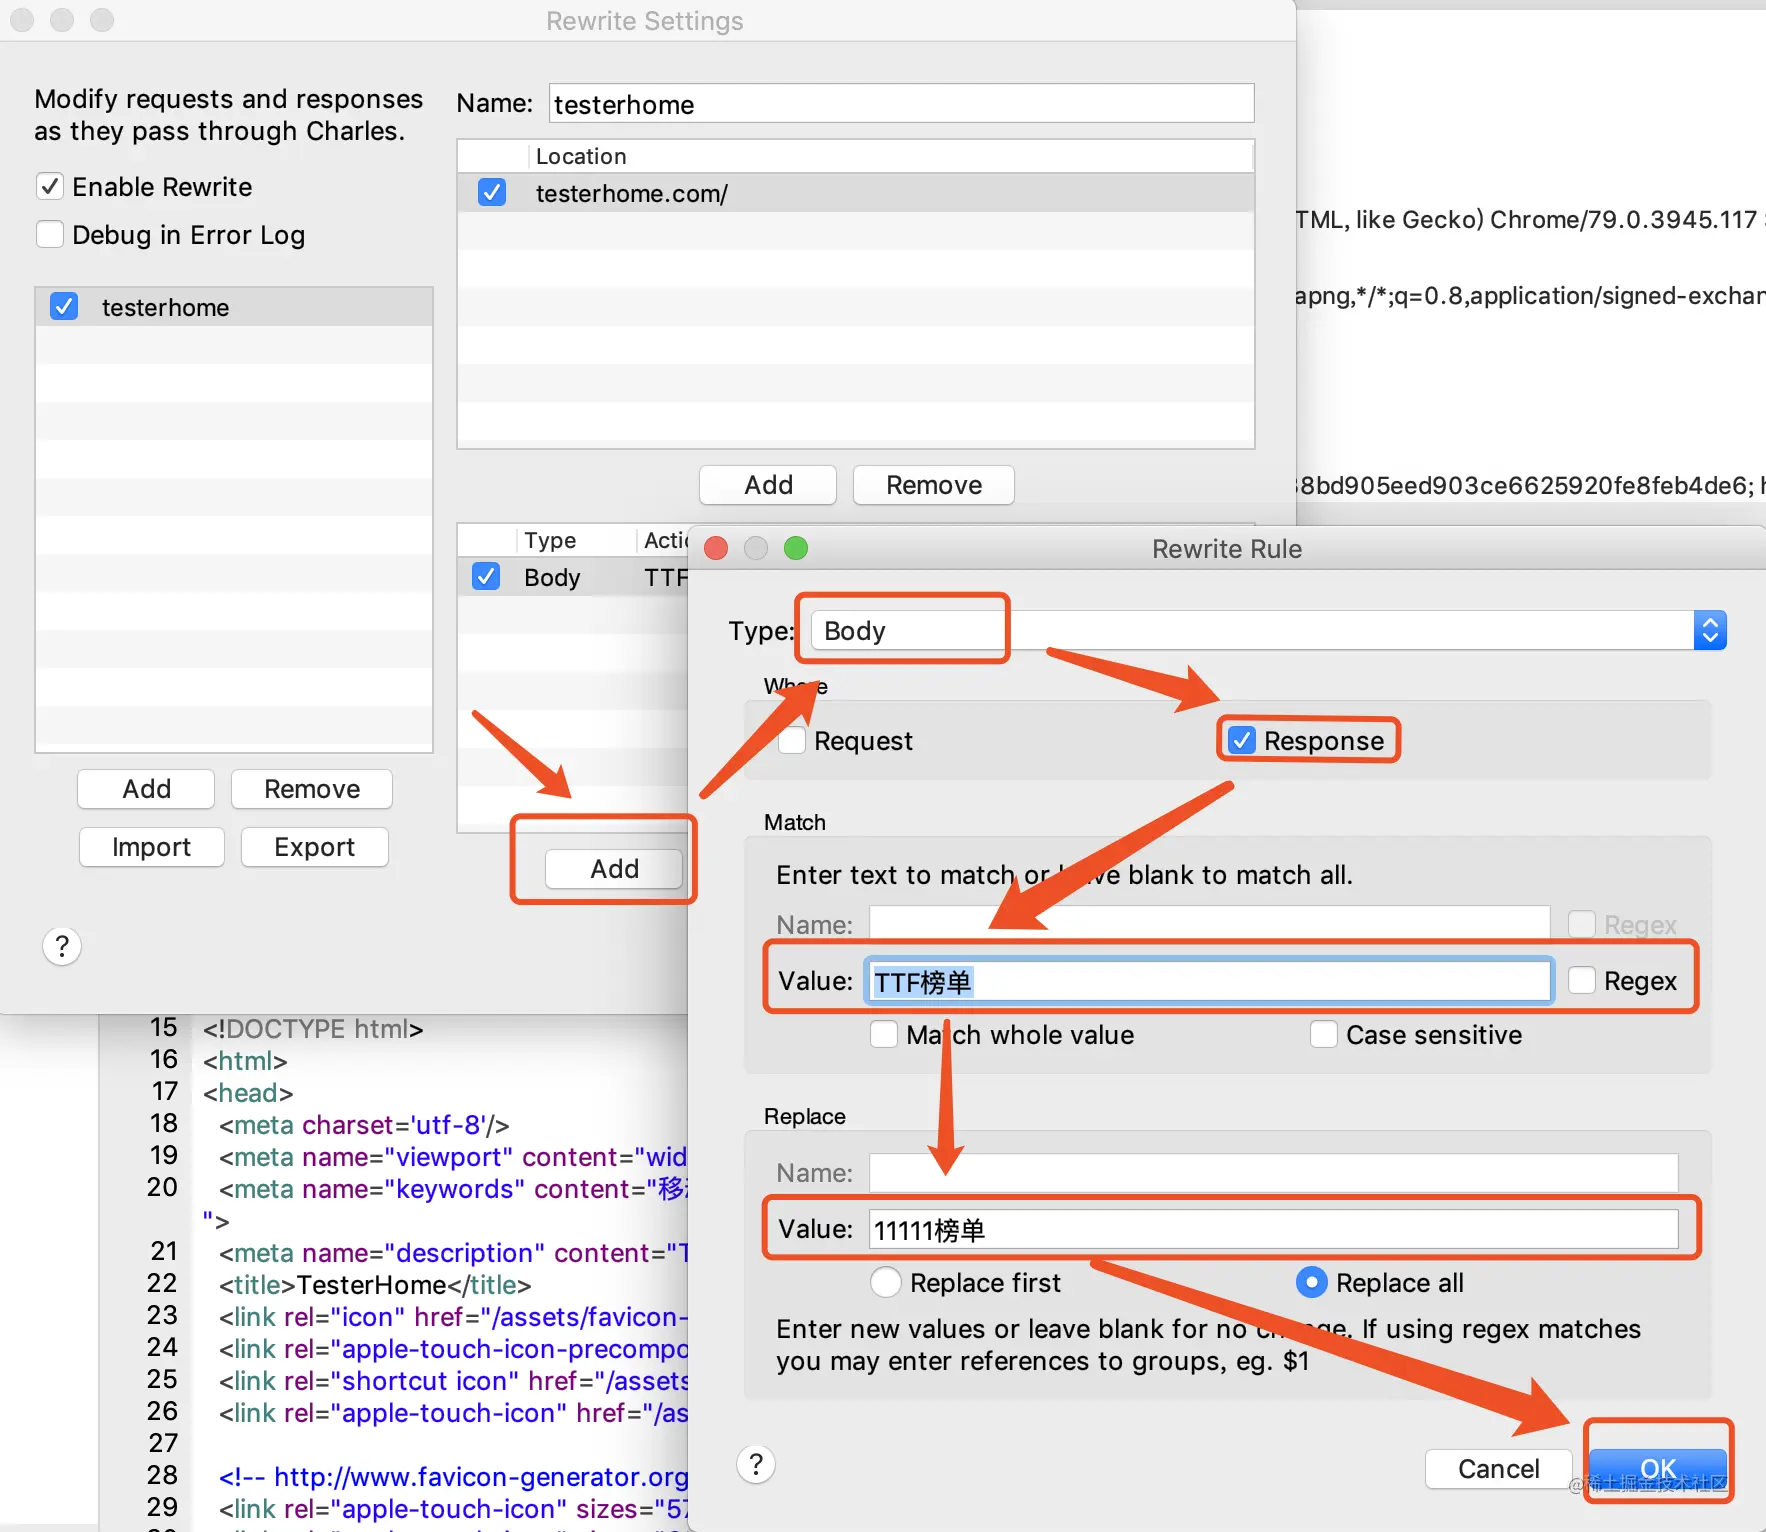Click the green zoom button of Rewrite Rule
Viewport: 1766px width, 1532px height.
796,548
